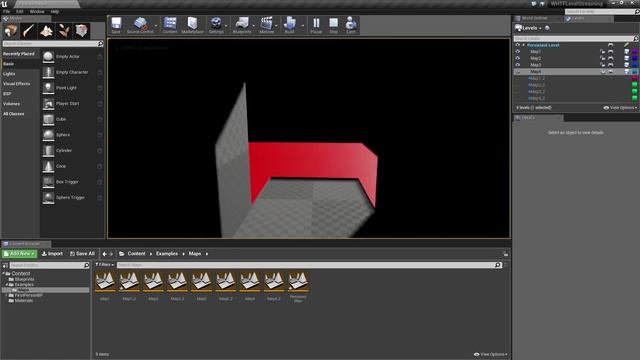Click the Save All button

(x=82, y=254)
